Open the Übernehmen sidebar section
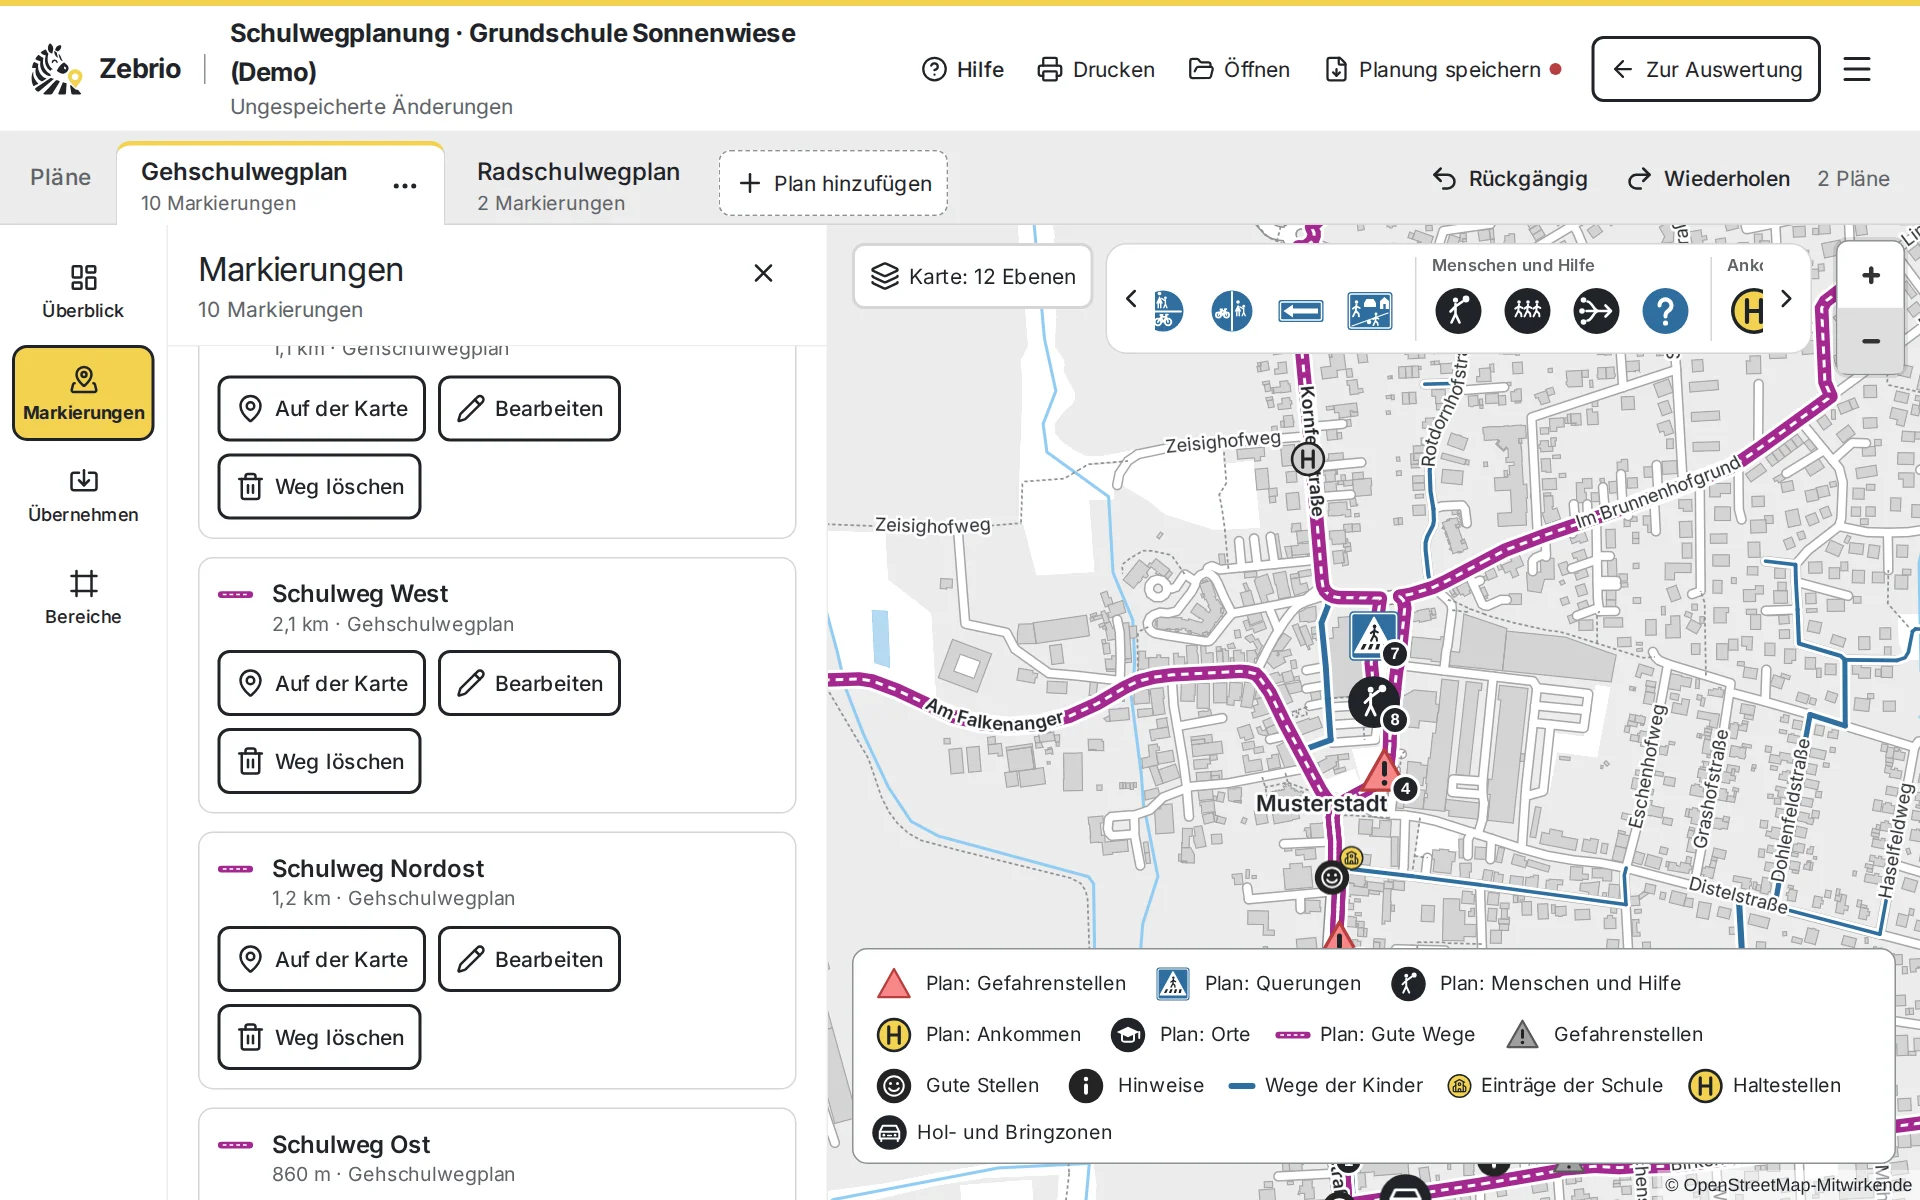The height and width of the screenshot is (1200, 1920). 83,495
